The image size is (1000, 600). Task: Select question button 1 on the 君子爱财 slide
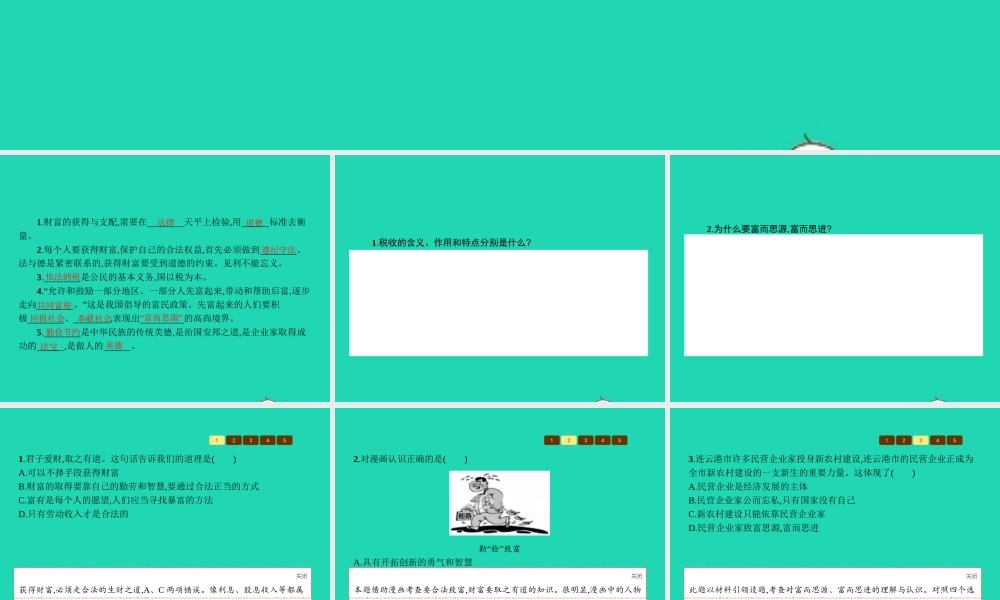pyautogui.click(x=217, y=440)
